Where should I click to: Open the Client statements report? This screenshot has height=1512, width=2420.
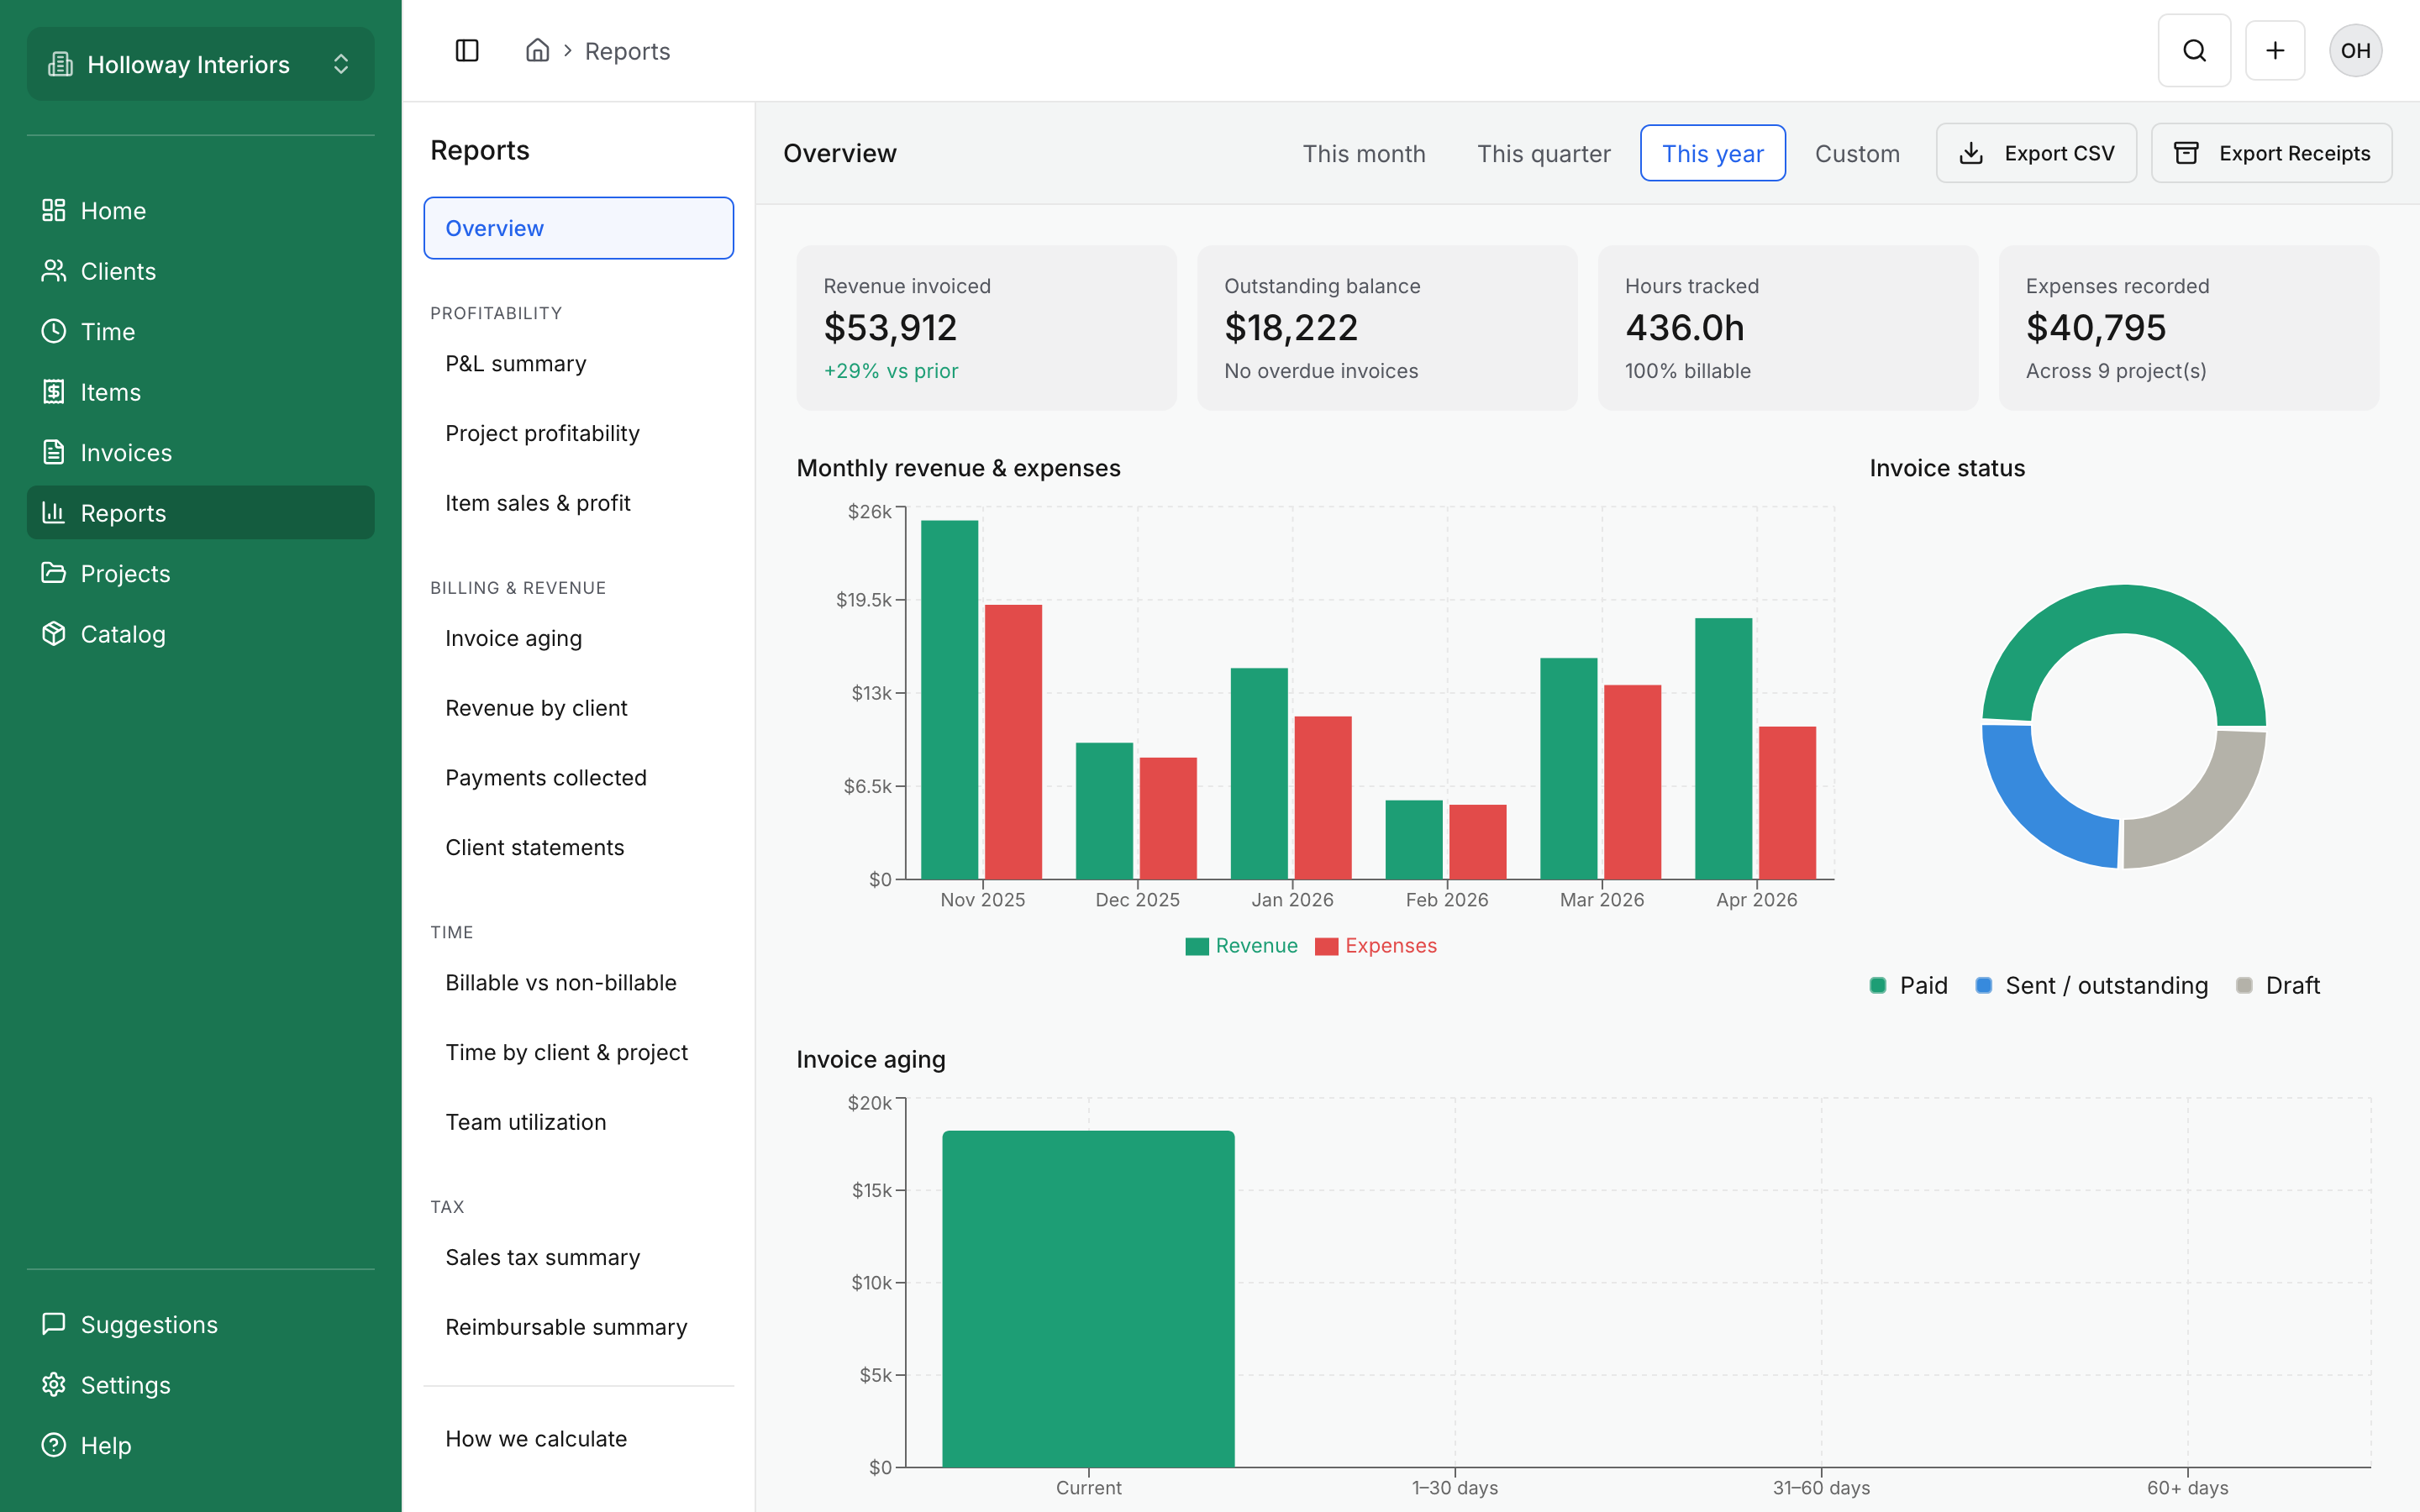pos(578,847)
